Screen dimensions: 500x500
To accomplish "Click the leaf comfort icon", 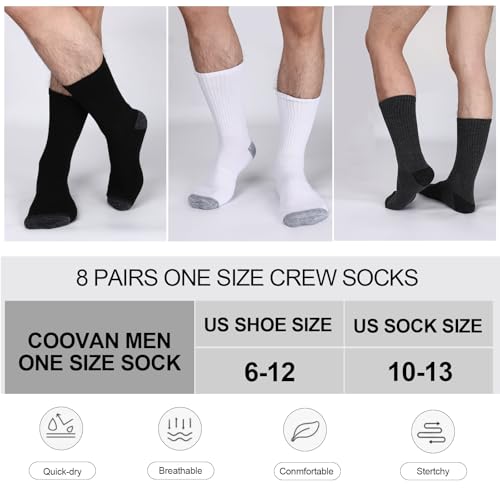I will (x=305, y=430).
